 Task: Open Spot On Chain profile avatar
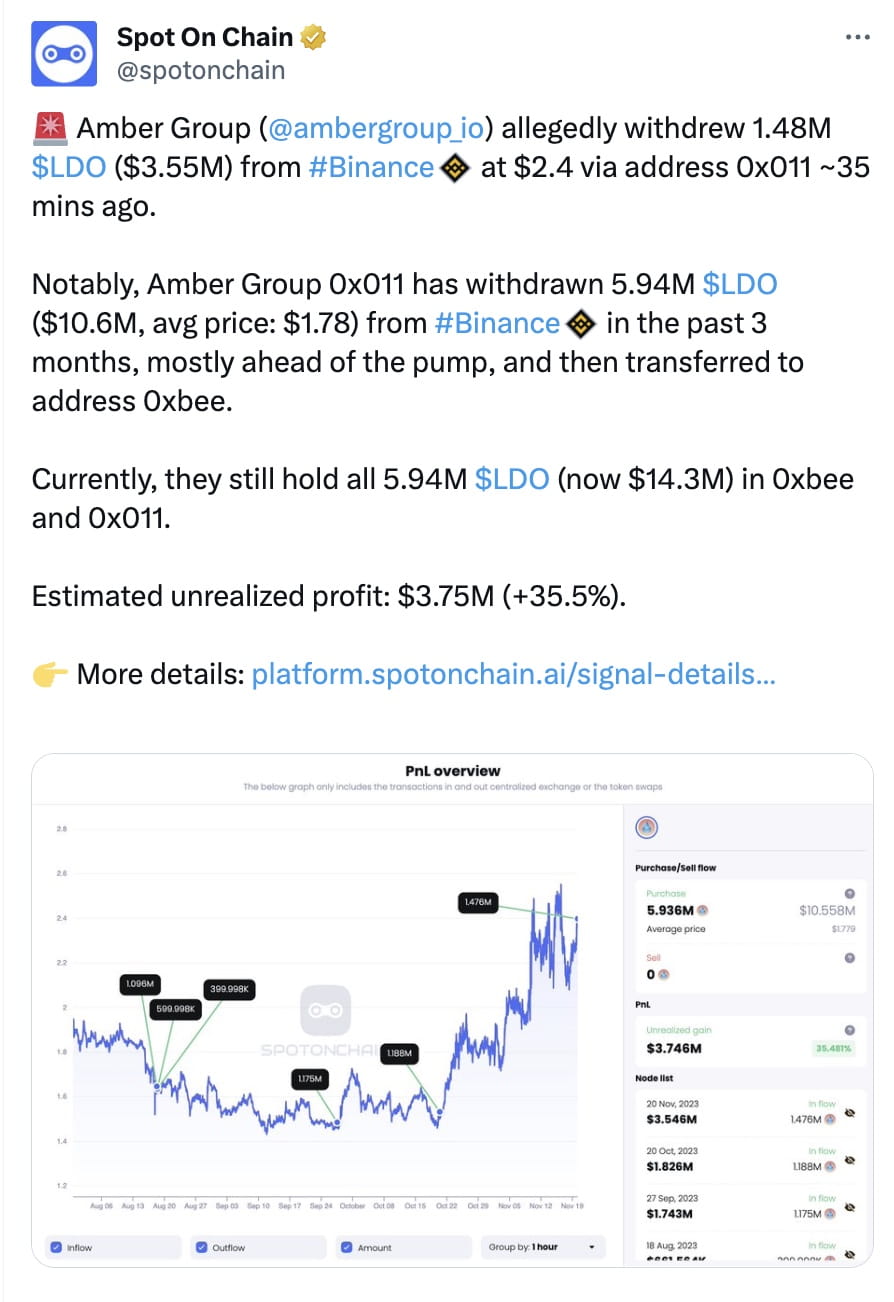[65, 53]
